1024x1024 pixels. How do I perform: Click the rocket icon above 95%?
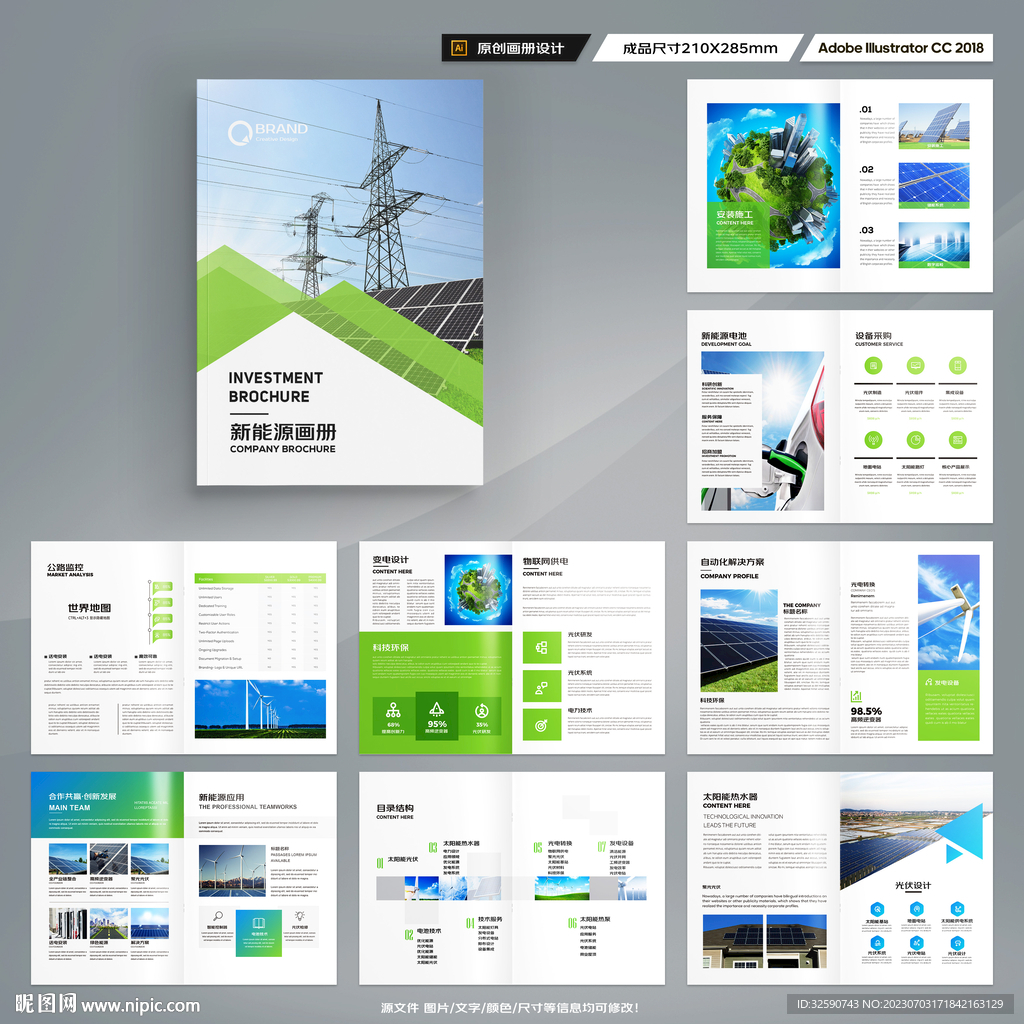(x=436, y=709)
